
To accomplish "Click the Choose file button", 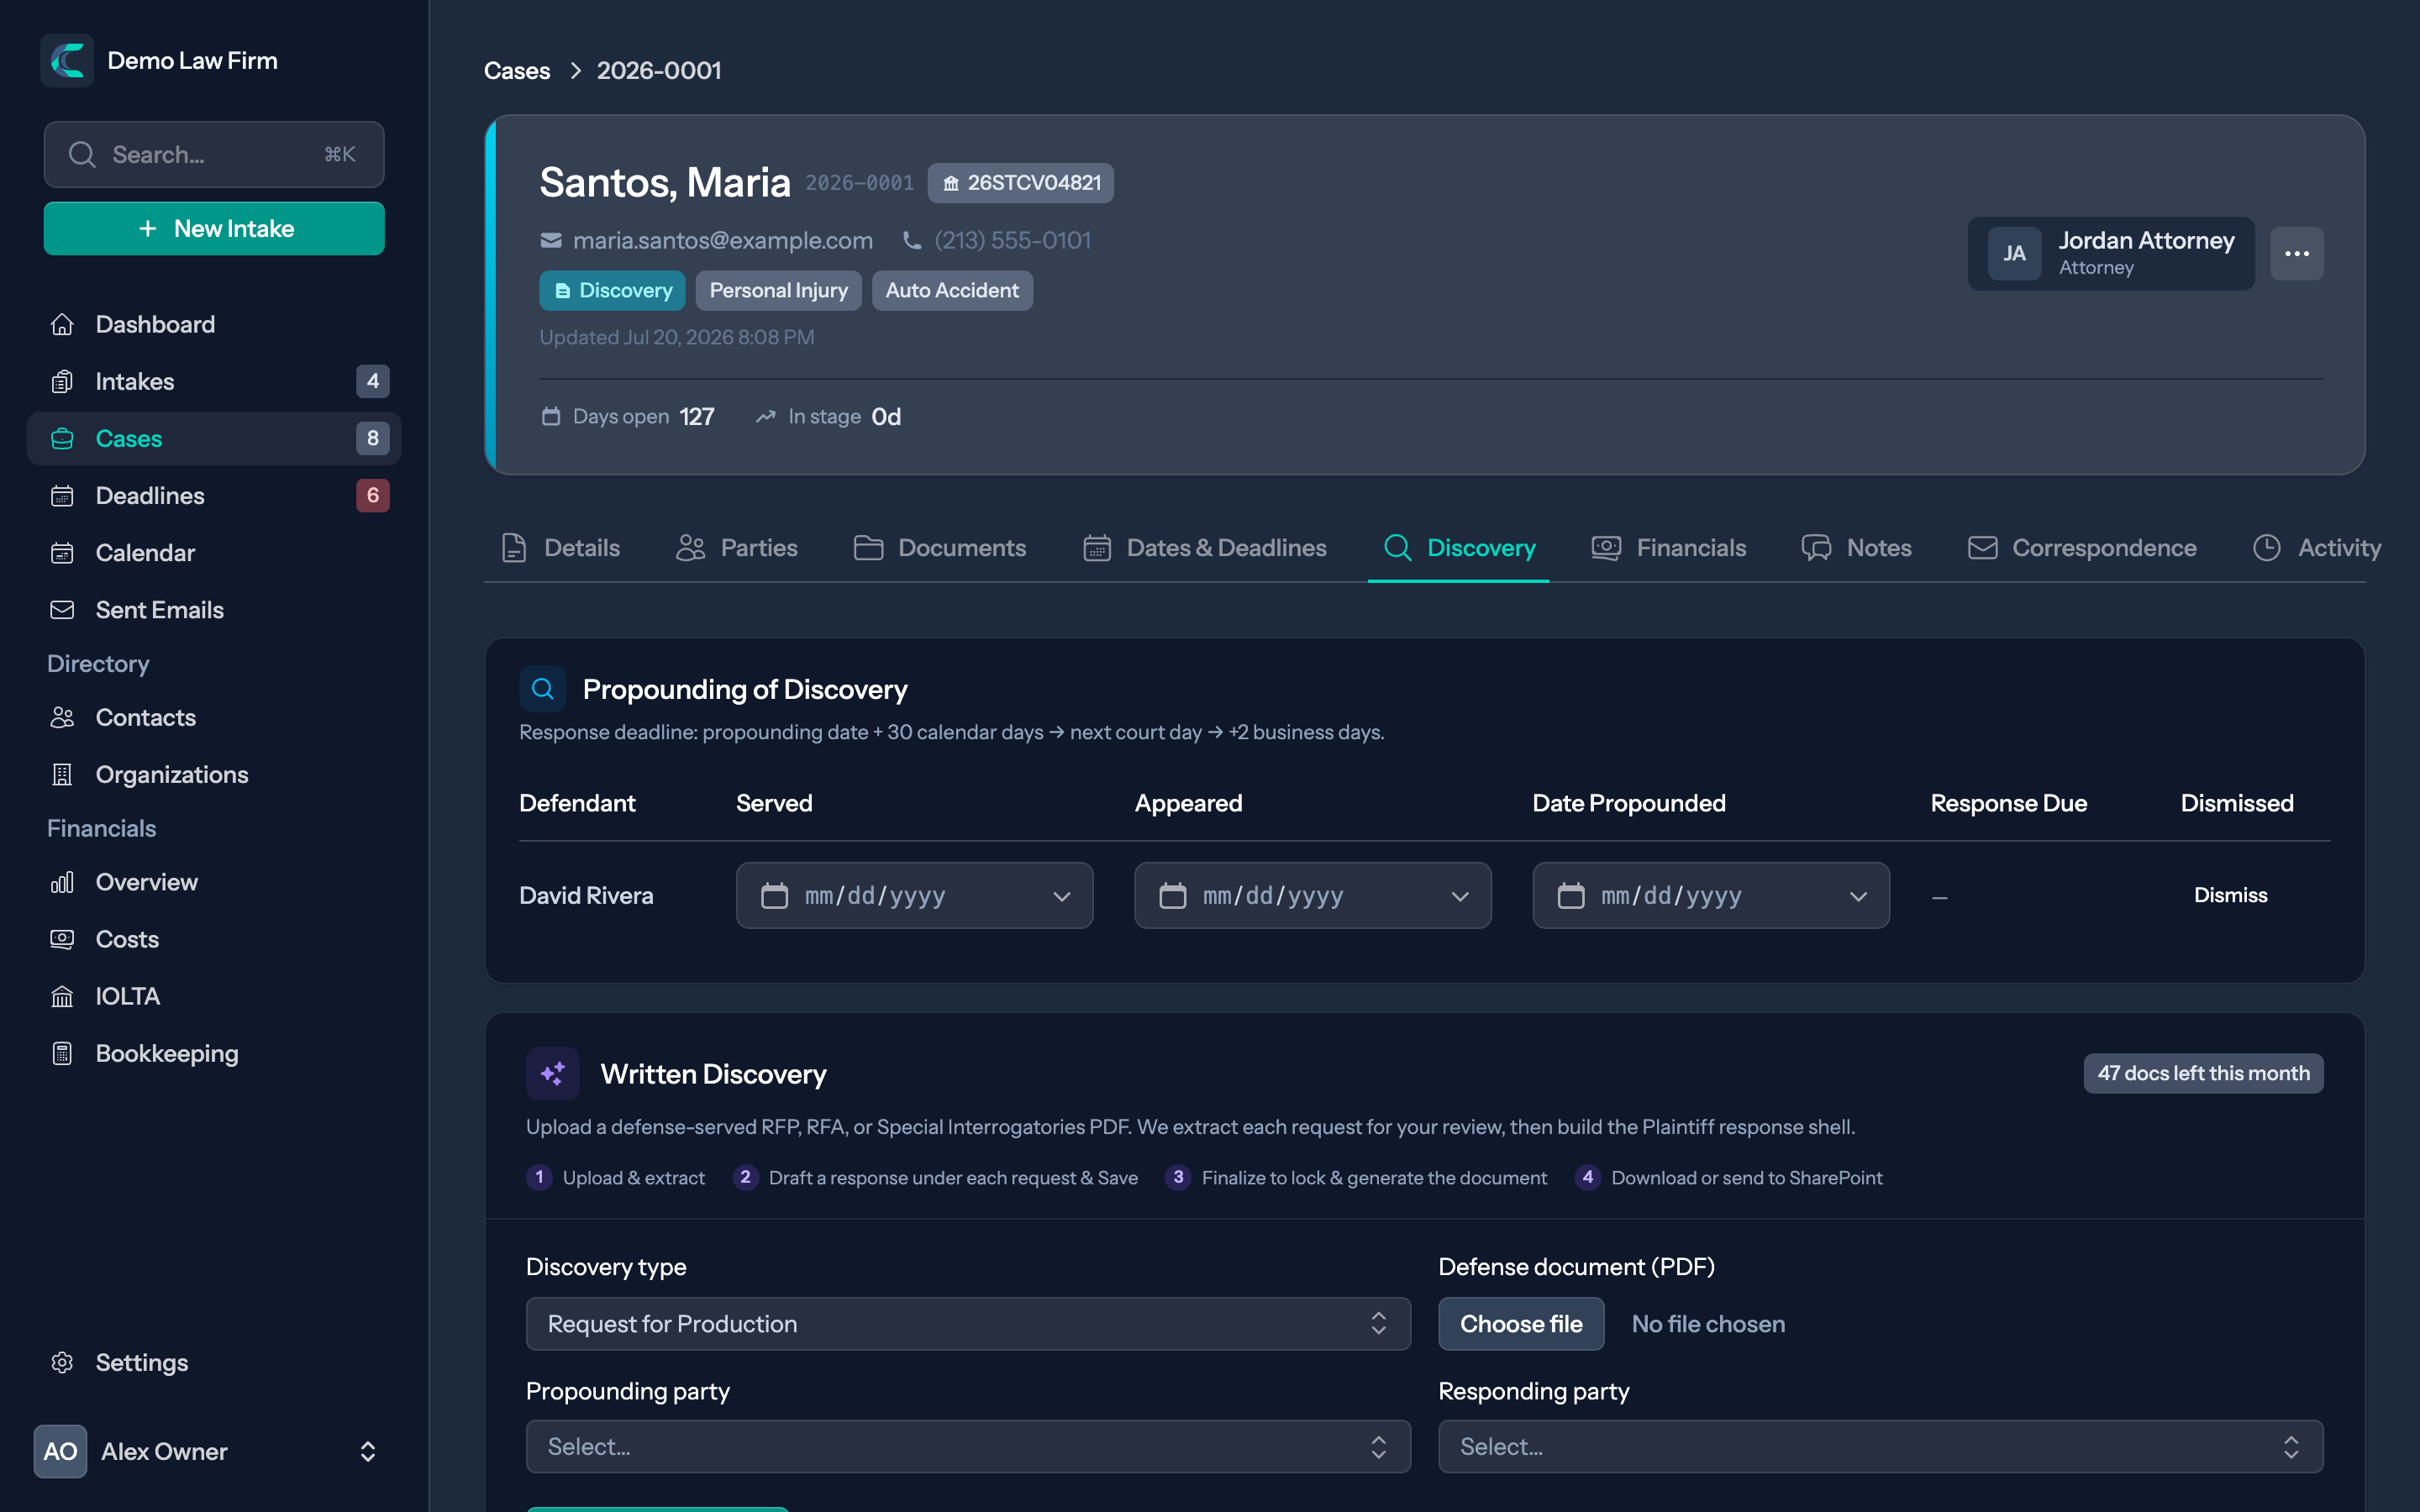I will point(1521,1324).
